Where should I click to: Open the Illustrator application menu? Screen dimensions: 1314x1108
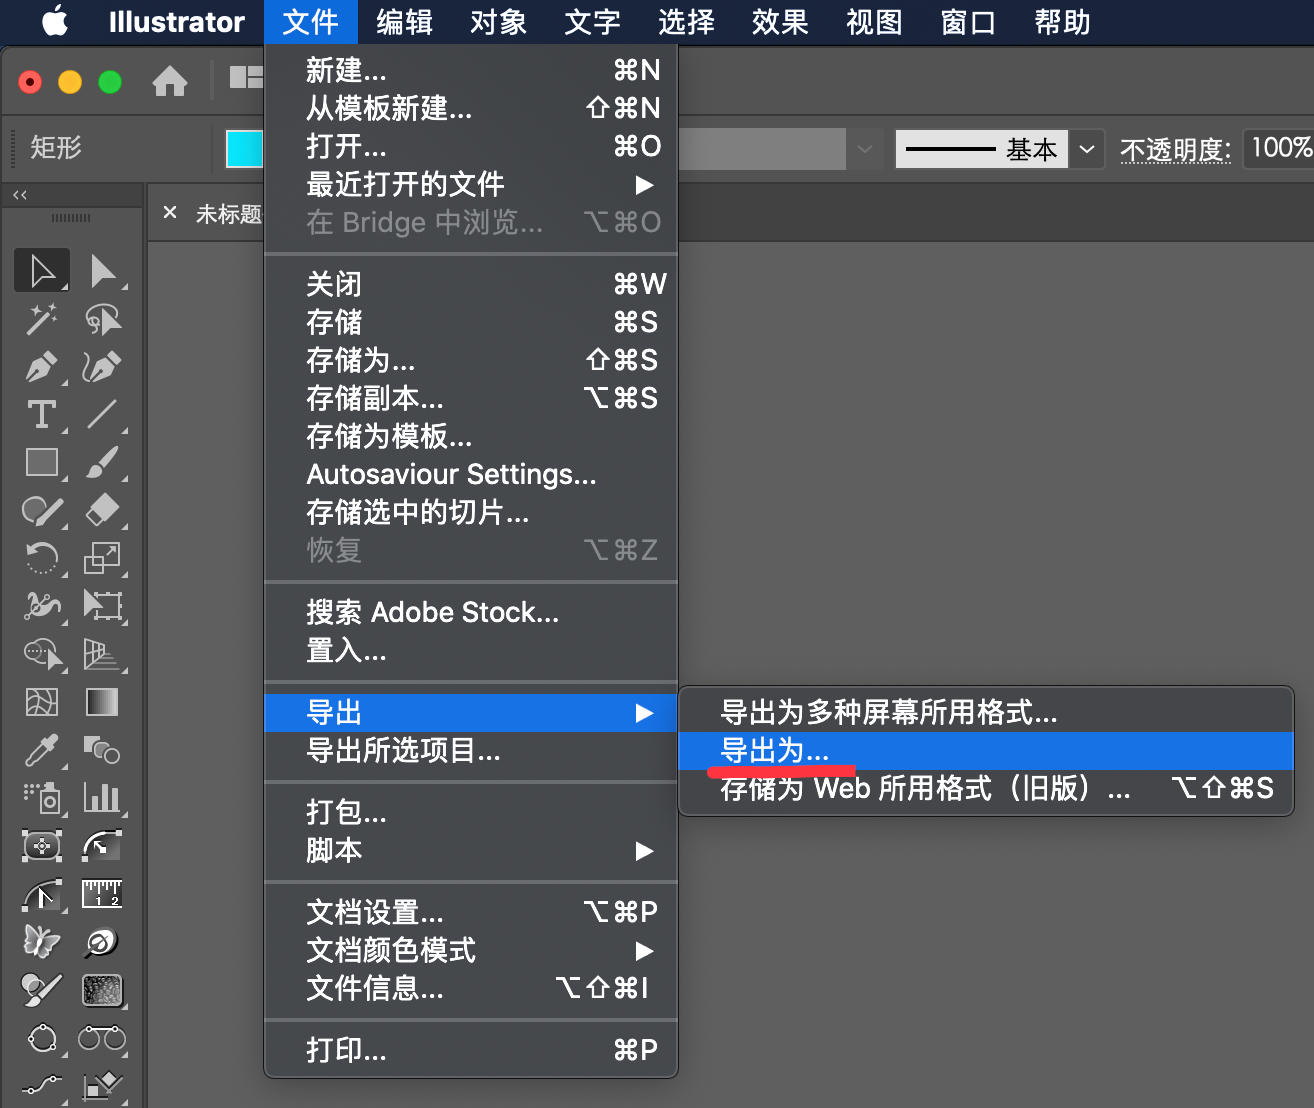tap(176, 22)
